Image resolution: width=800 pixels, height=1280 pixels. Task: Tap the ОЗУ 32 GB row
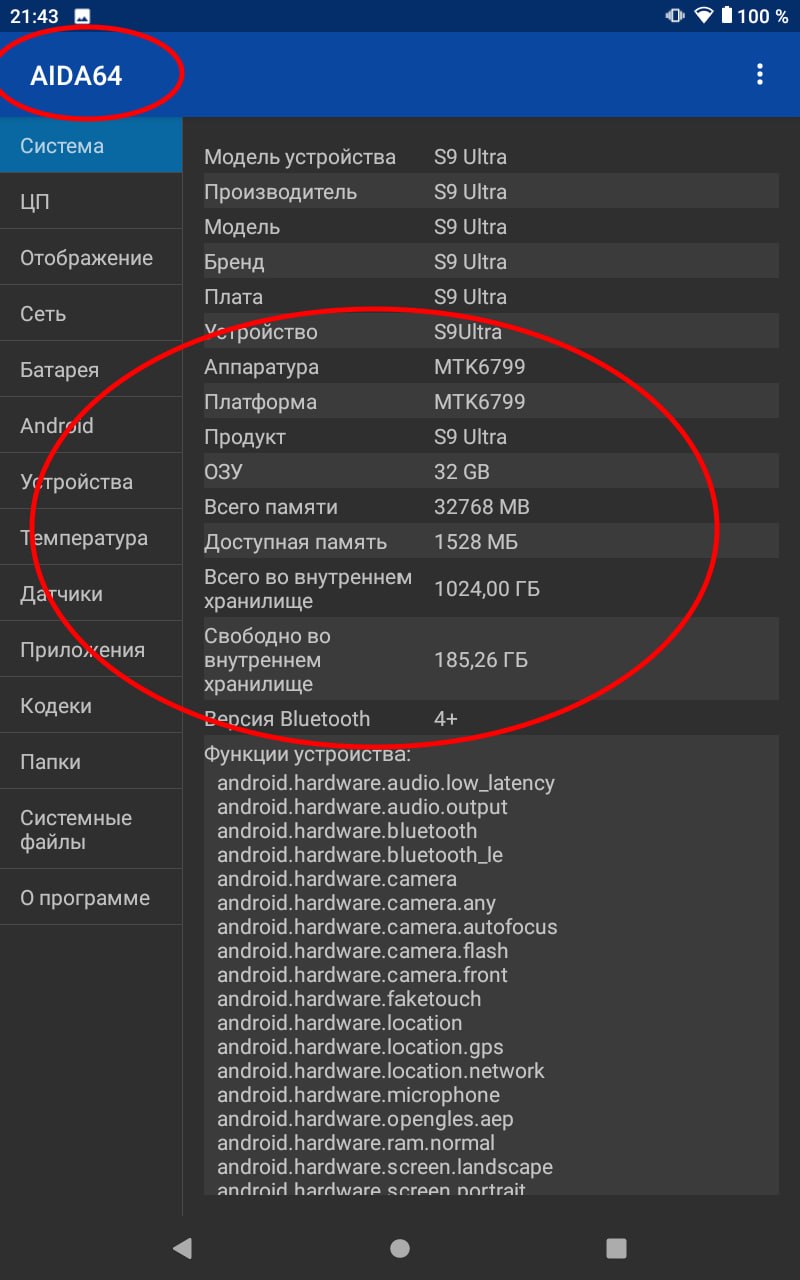click(x=491, y=472)
